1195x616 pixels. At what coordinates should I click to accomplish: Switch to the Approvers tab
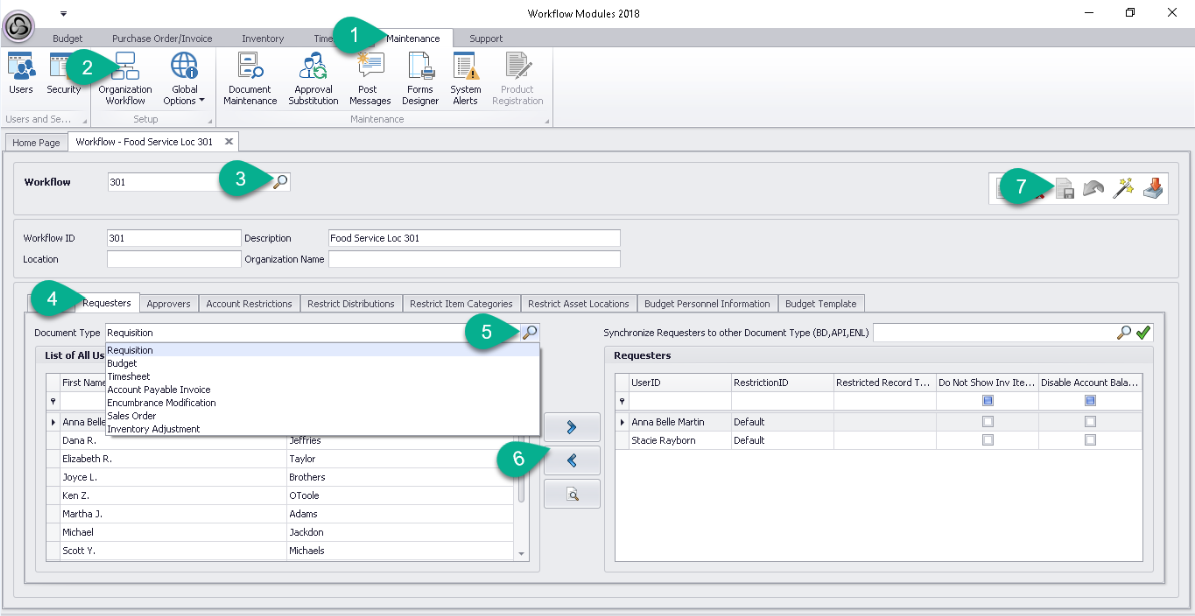tap(168, 303)
